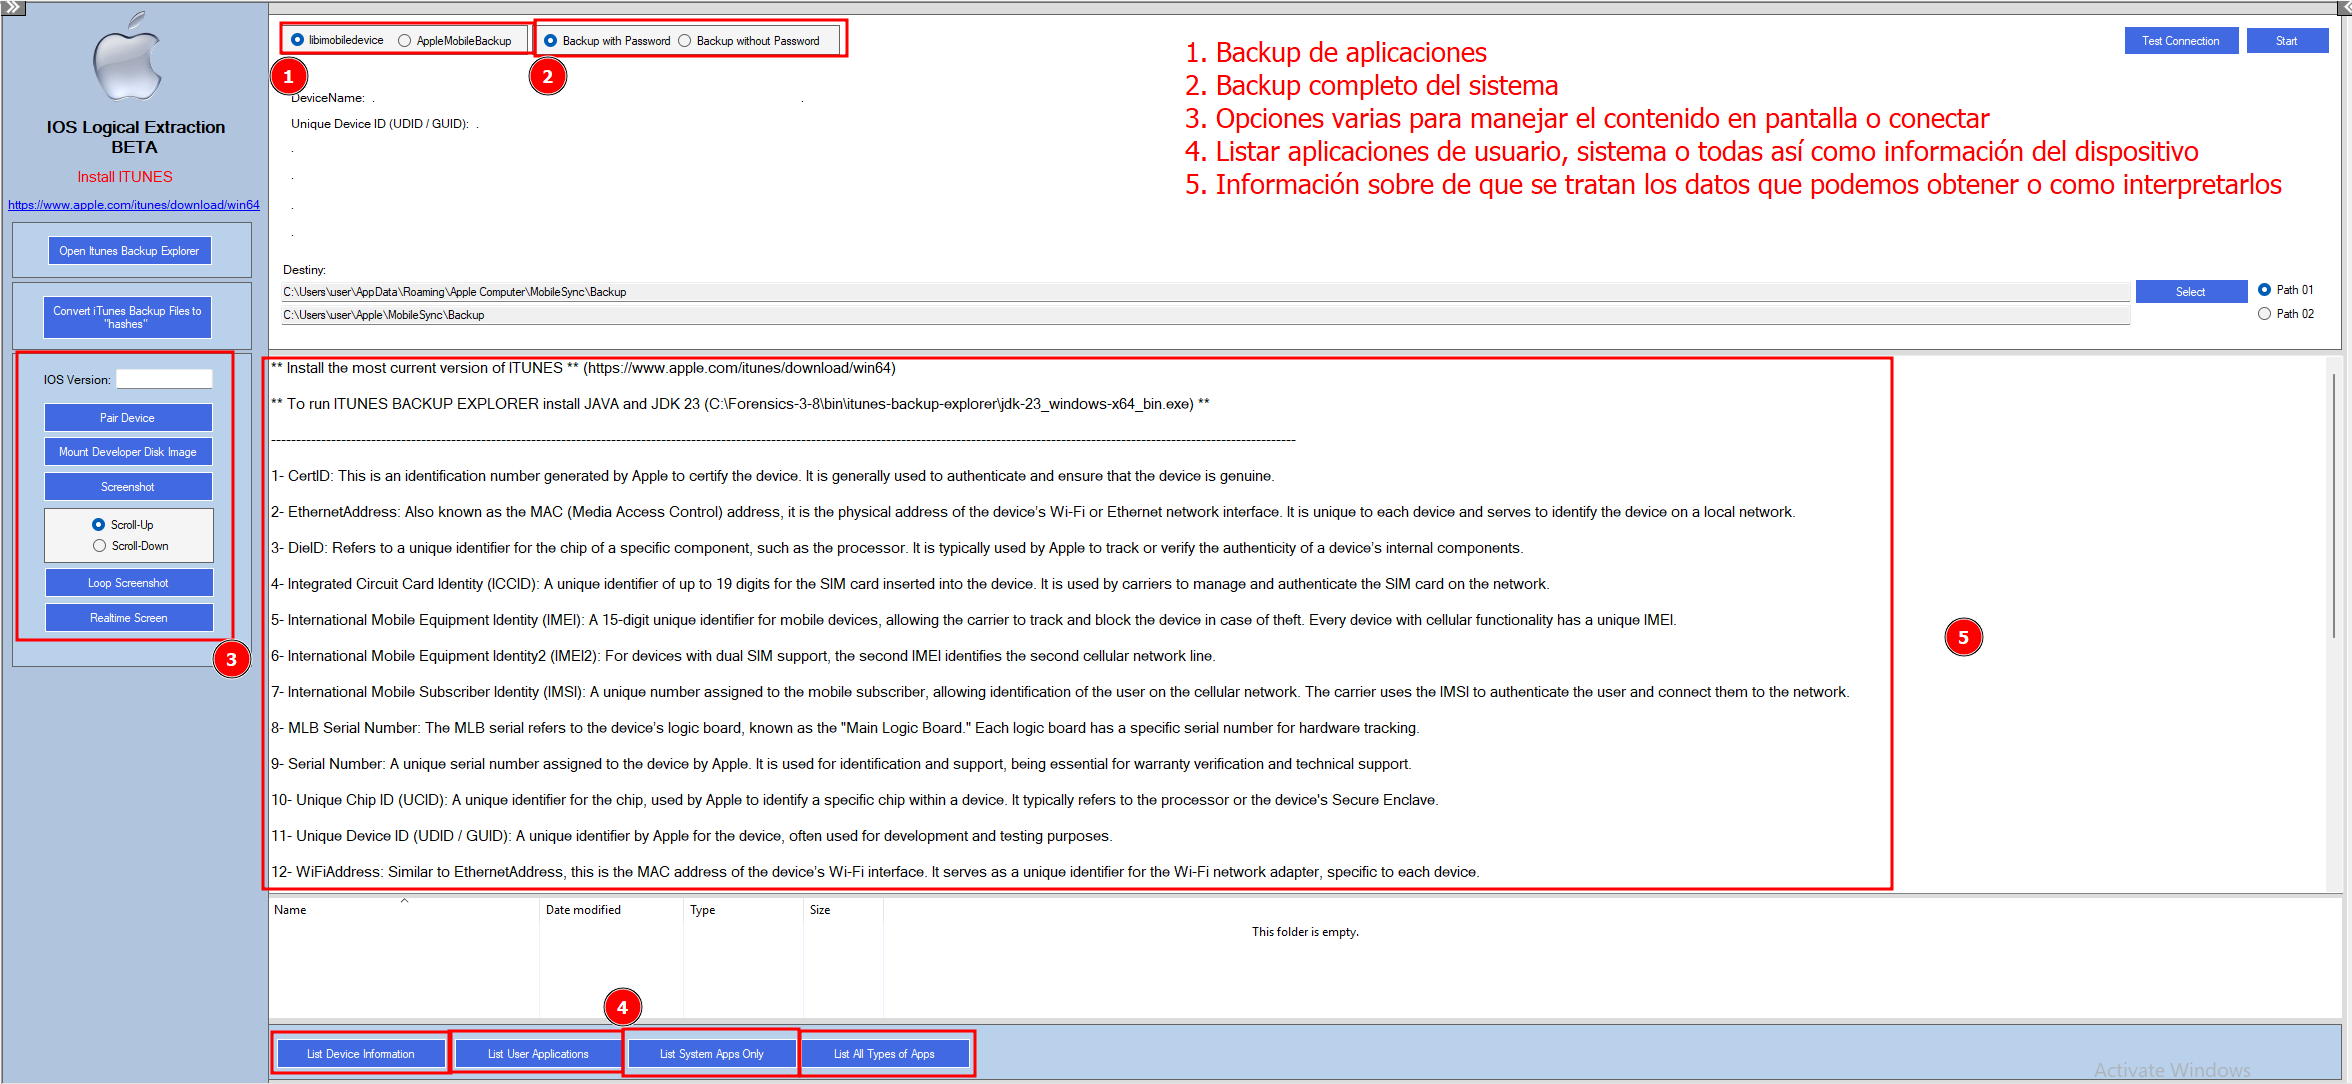Take a Screenshot of device

(x=128, y=487)
